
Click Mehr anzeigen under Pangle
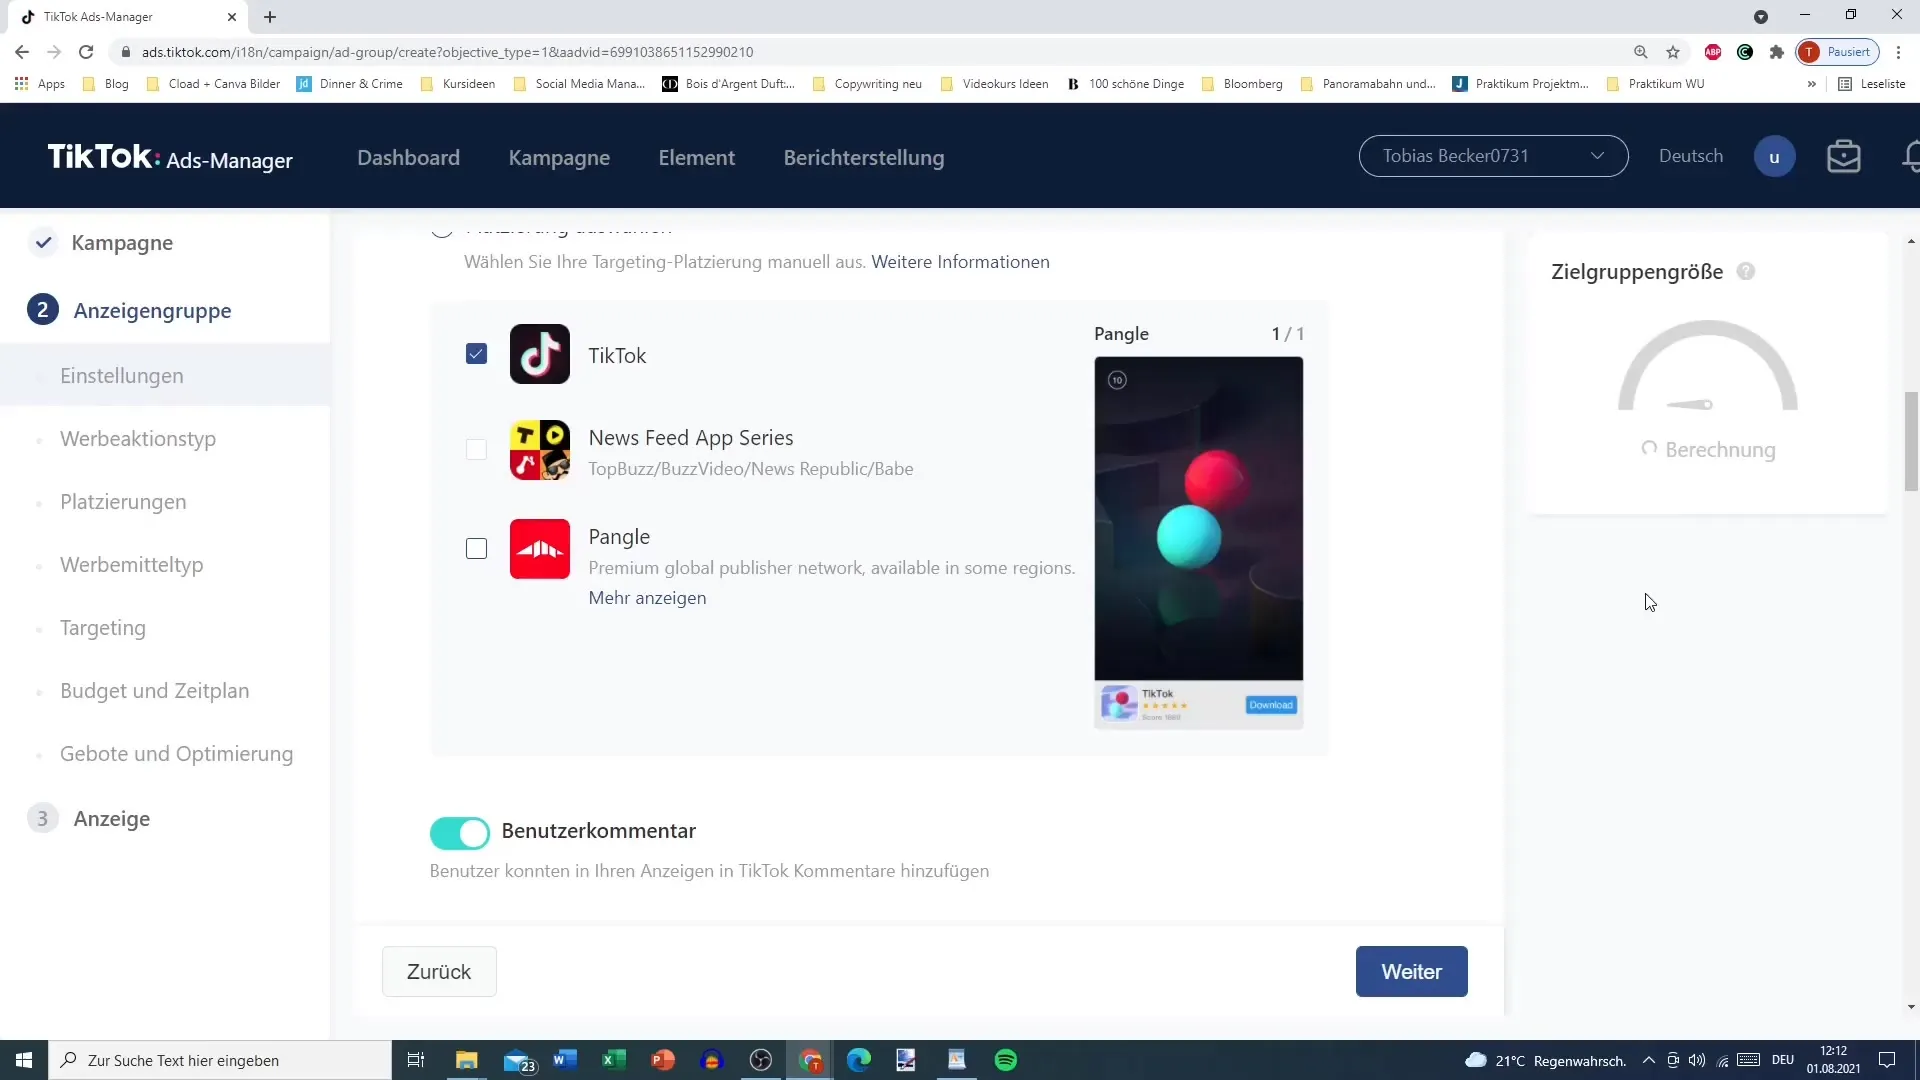(647, 598)
